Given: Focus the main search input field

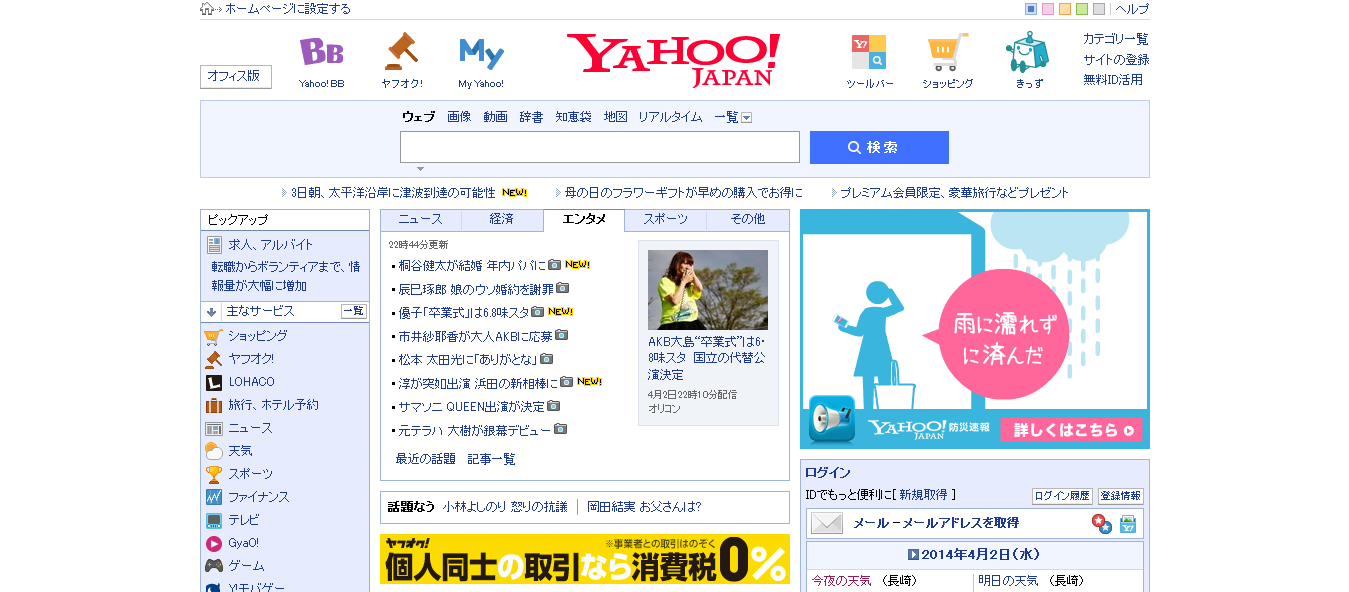Looking at the screenshot, I should click(600, 147).
